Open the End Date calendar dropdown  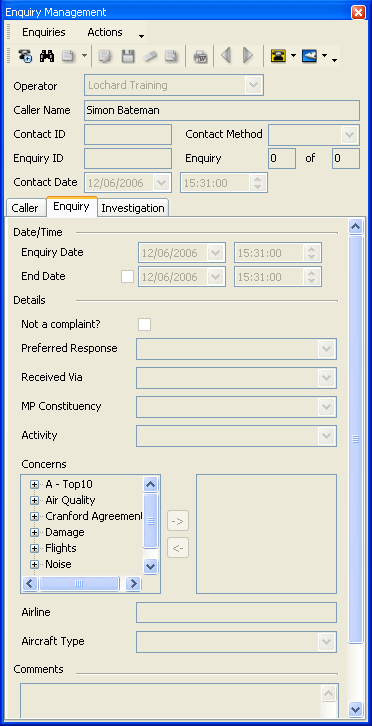pos(215,277)
